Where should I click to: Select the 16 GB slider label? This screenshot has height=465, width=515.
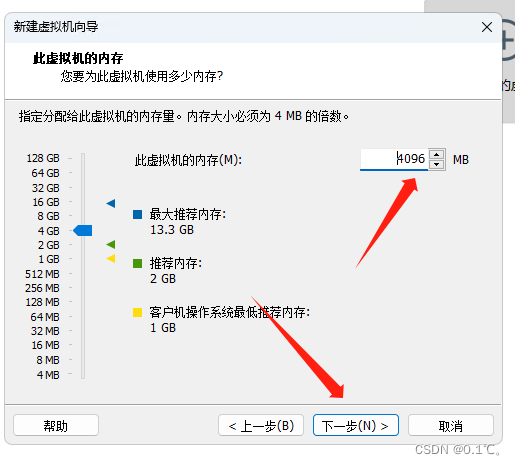point(46,202)
